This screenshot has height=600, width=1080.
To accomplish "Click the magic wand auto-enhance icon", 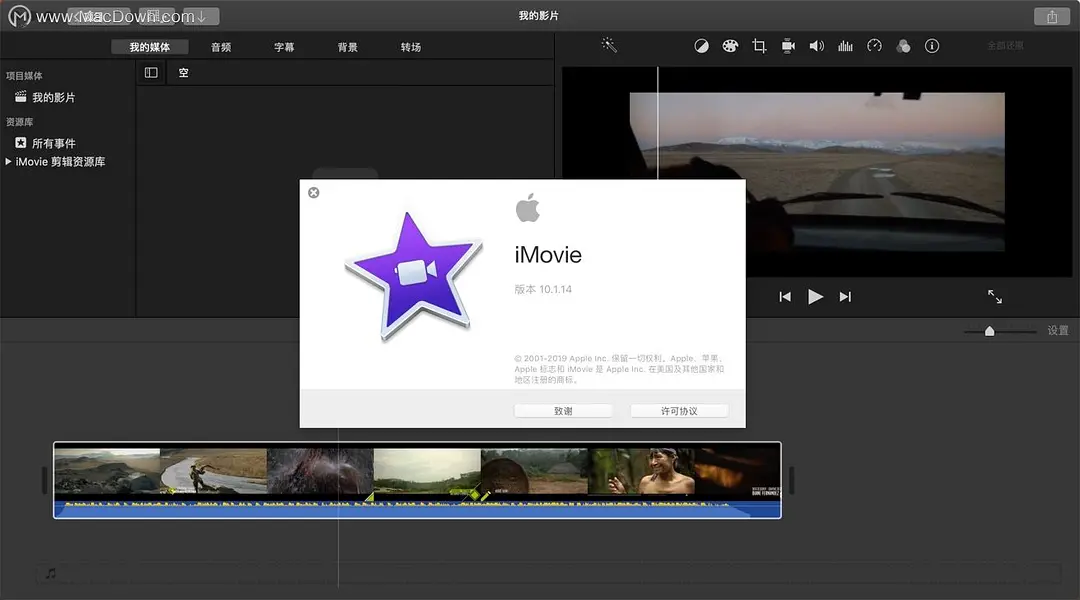I will point(609,45).
